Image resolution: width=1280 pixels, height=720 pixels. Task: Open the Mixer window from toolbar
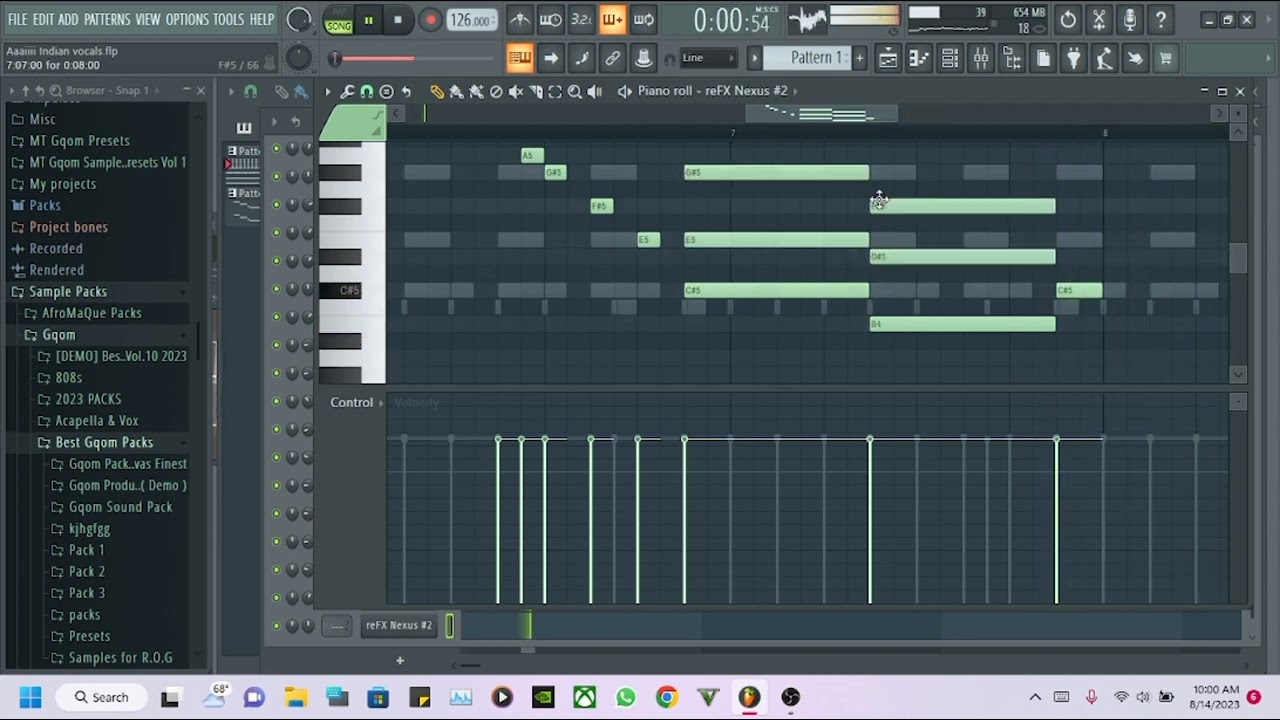point(981,59)
